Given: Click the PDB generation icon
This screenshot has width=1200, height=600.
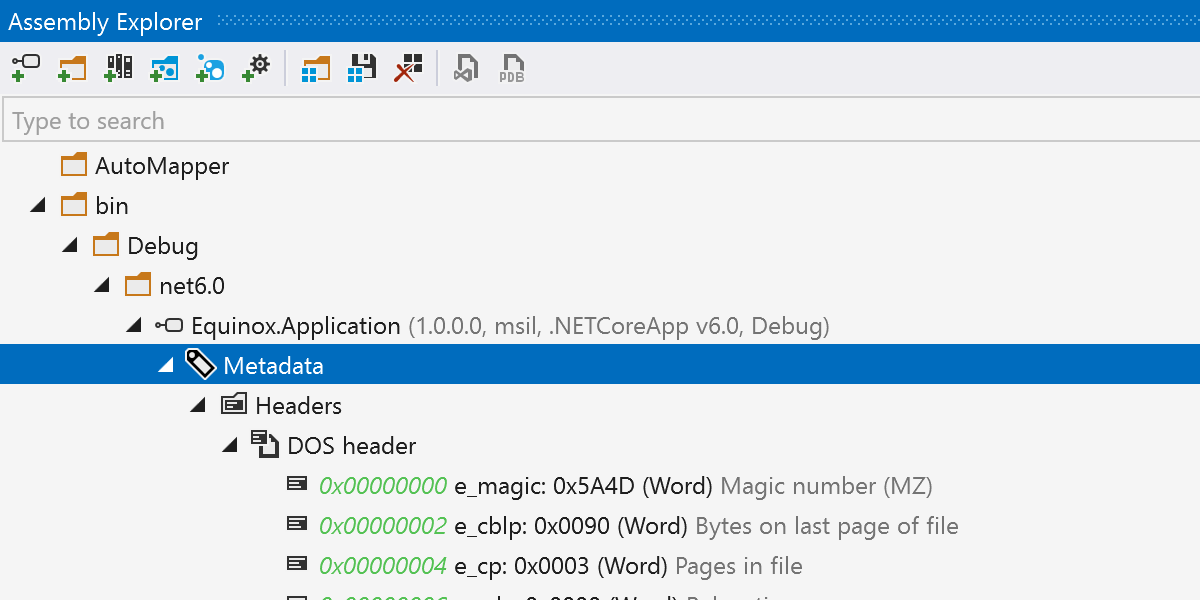Looking at the screenshot, I should (512, 68).
